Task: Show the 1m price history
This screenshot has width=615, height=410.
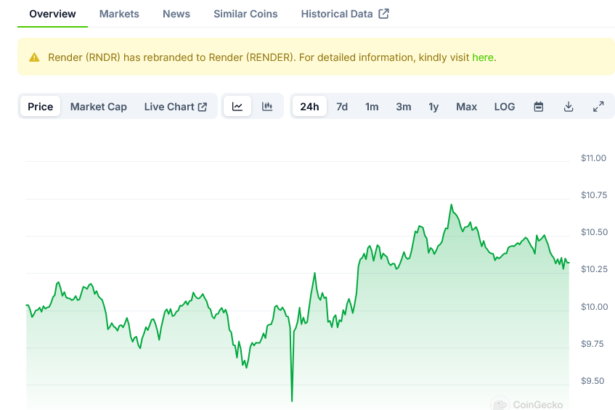Action: (372, 107)
